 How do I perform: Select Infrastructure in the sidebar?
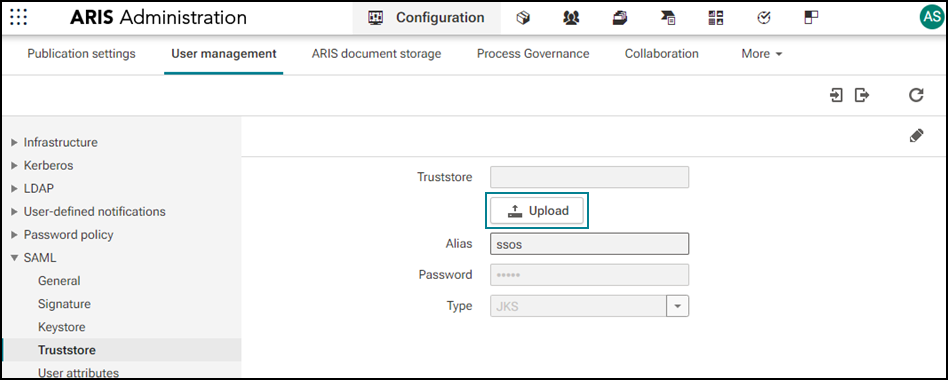(x=60, y=143)
